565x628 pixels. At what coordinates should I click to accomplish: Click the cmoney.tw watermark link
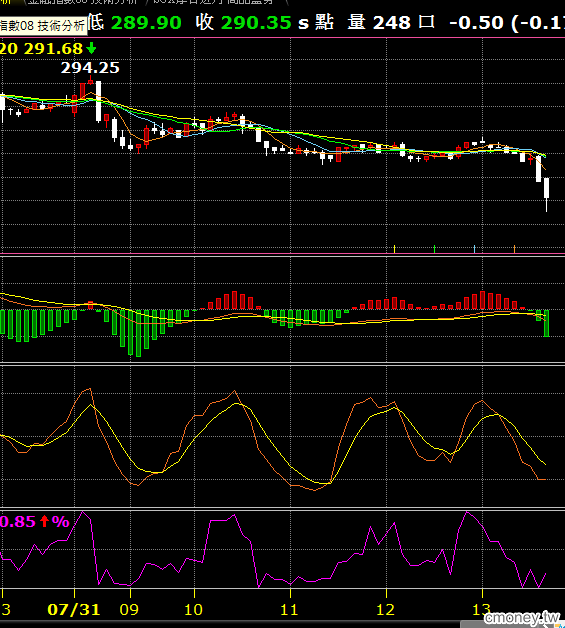(x=522, y=617)
